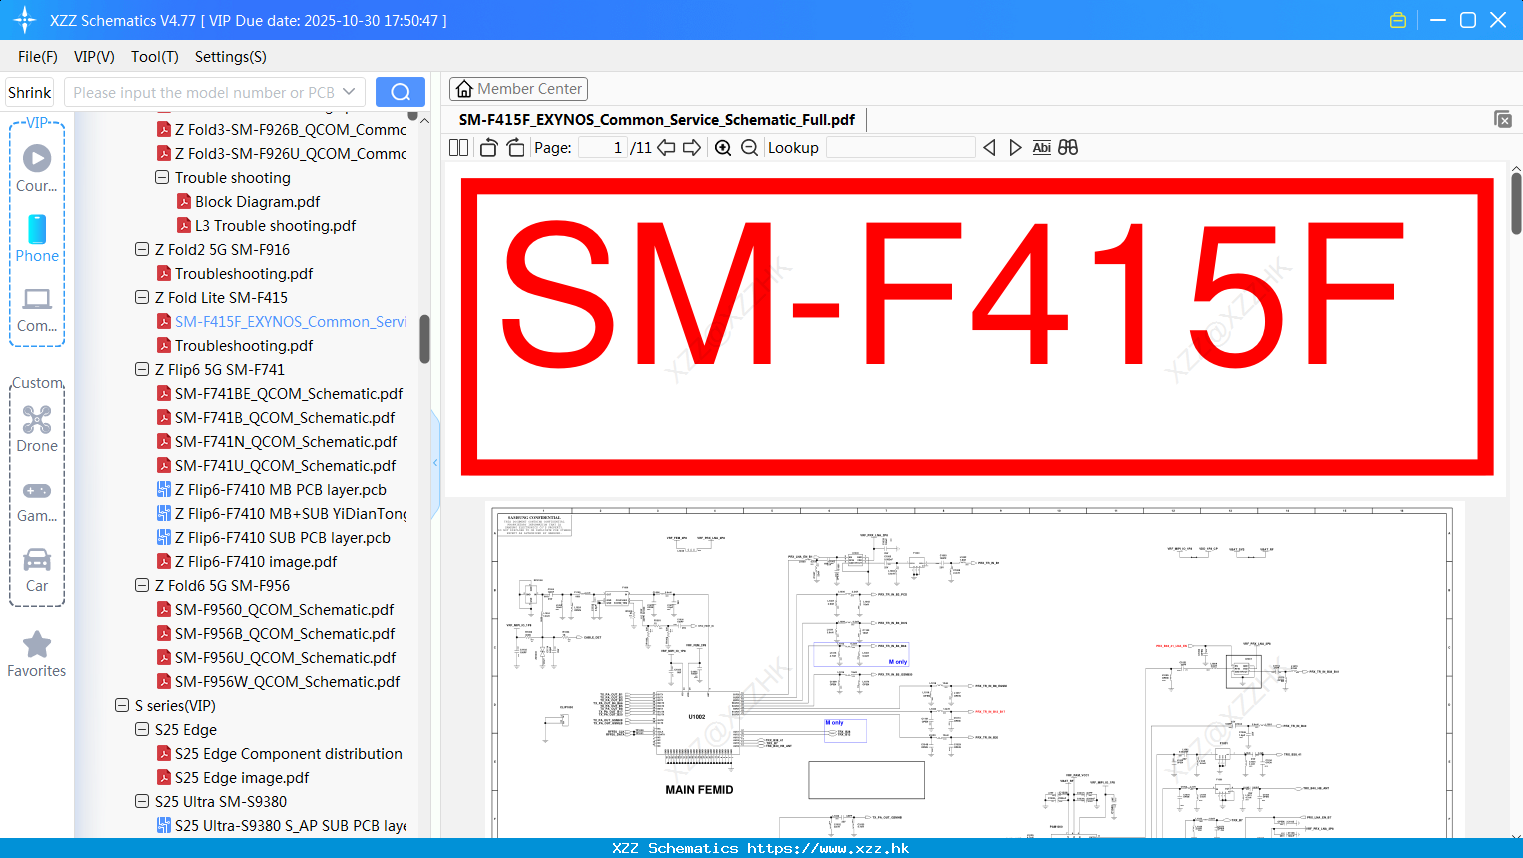The height and width of the screenshot is (858, 1523).
Task: Zoom in on the schematic
Action: [x=723, y=148]
